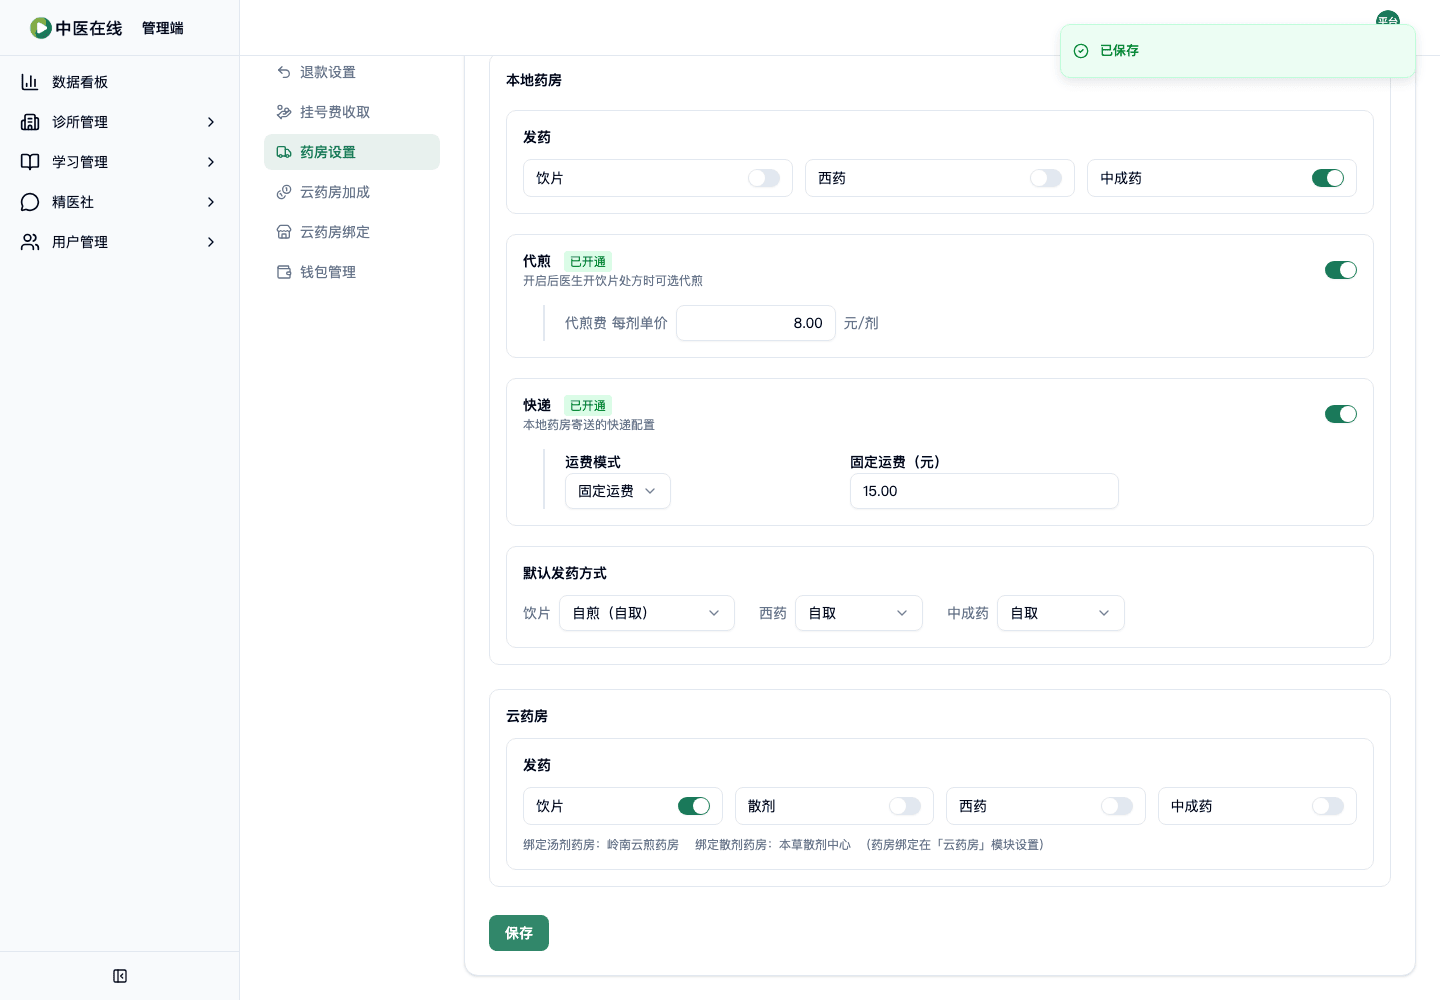The width and height of the screenshot is (1440, 1000).
Task: Click the 快递 已开通 status badge
Action: pos(588,406)
